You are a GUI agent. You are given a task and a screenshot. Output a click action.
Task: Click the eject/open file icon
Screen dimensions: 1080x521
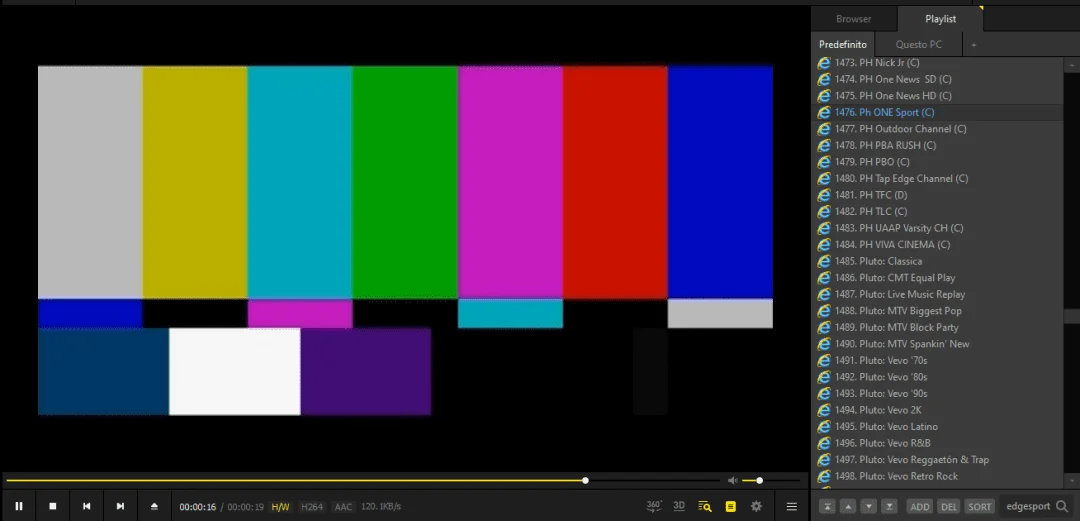click(154, 506)
